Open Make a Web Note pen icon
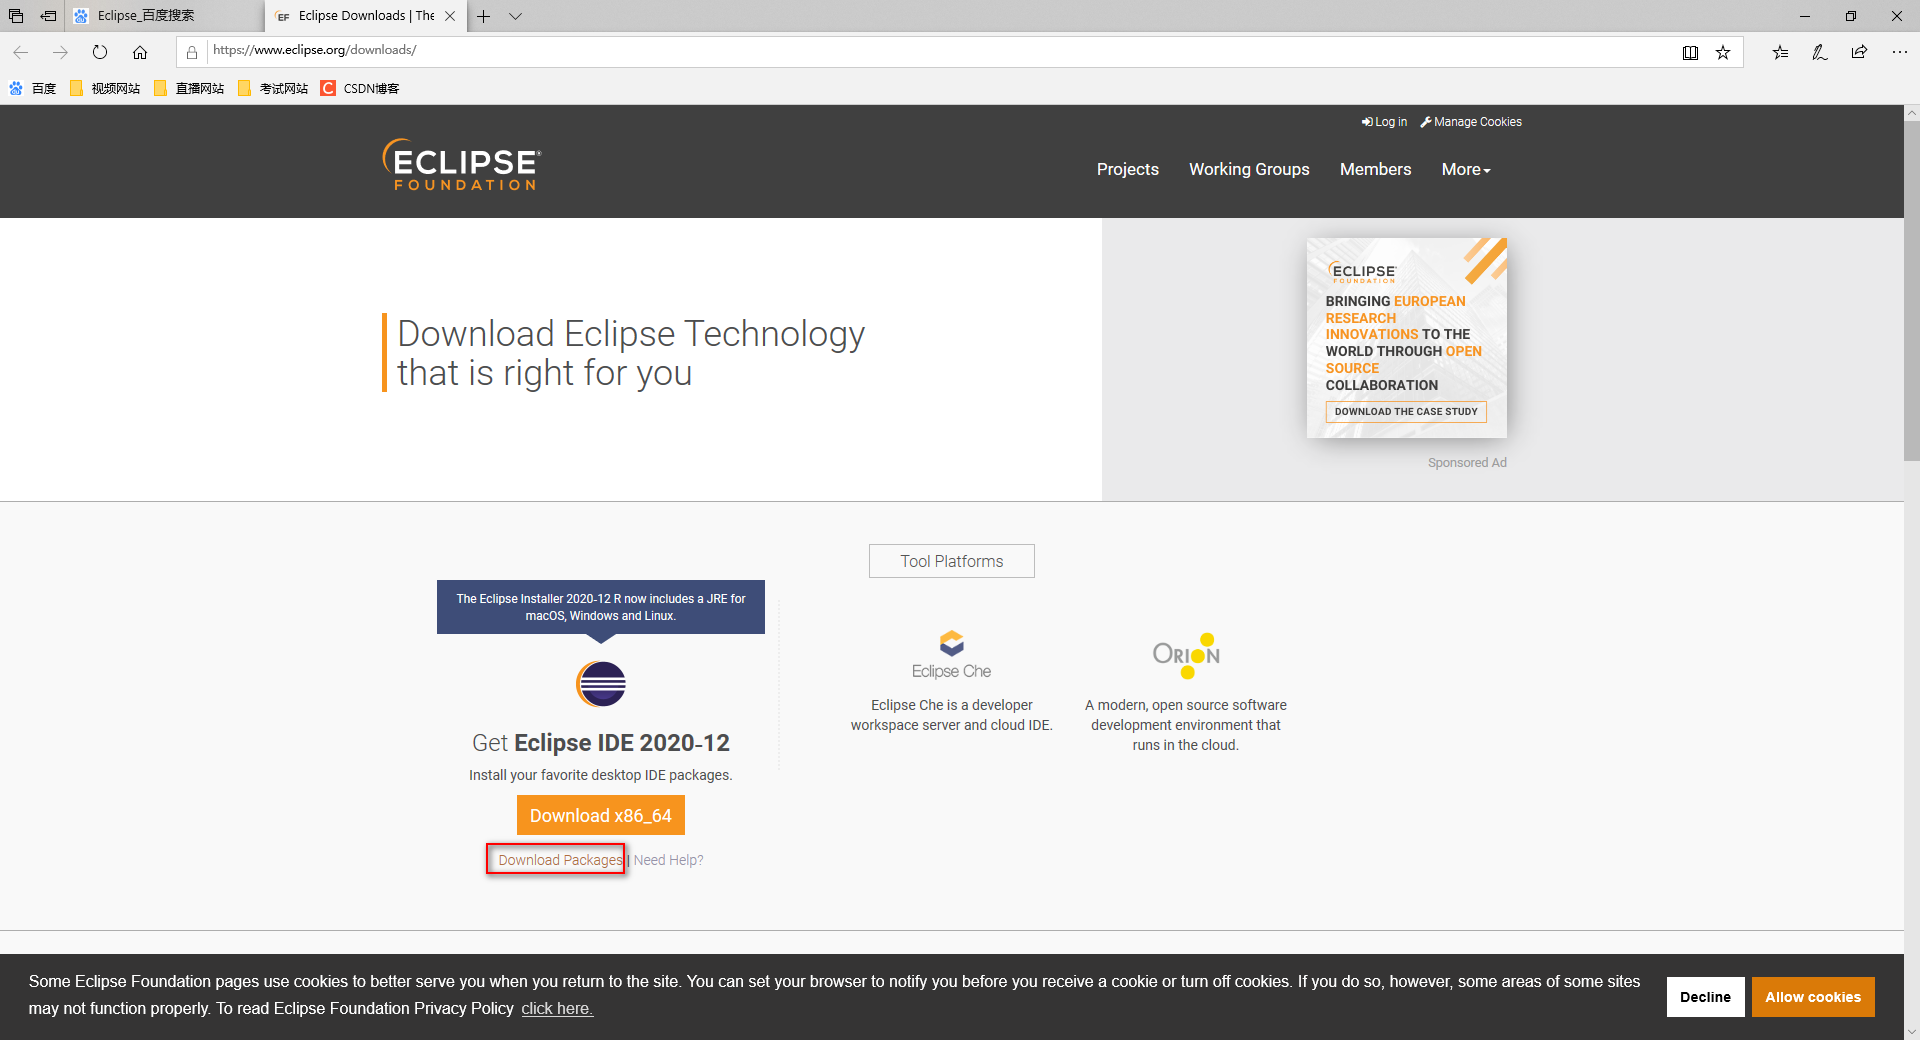The image size is (1920, 1040). pyautogui.click(x=1820, y=52)
